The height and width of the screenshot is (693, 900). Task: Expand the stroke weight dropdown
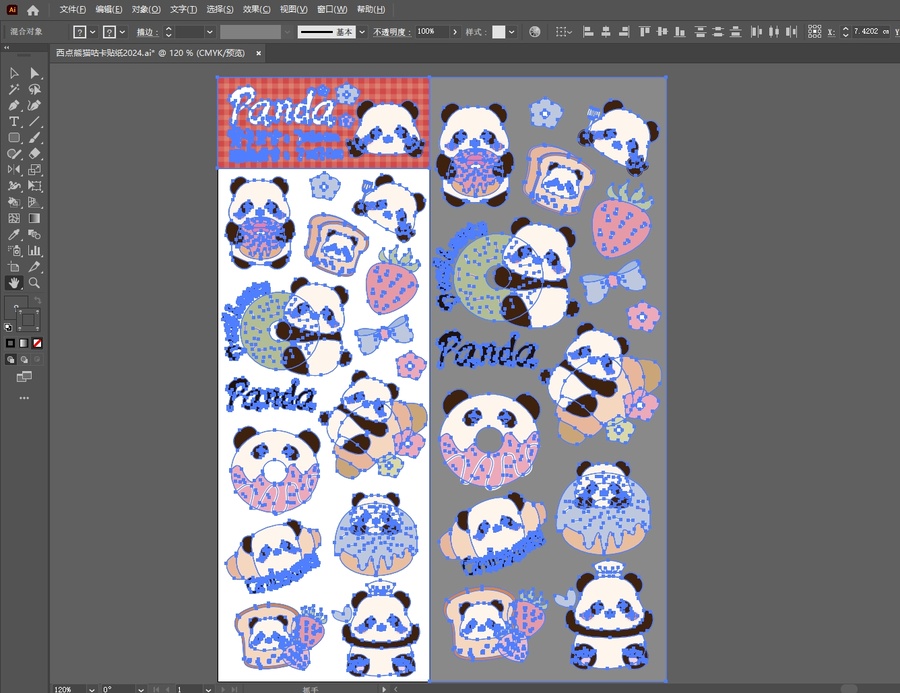pos(210,32)
